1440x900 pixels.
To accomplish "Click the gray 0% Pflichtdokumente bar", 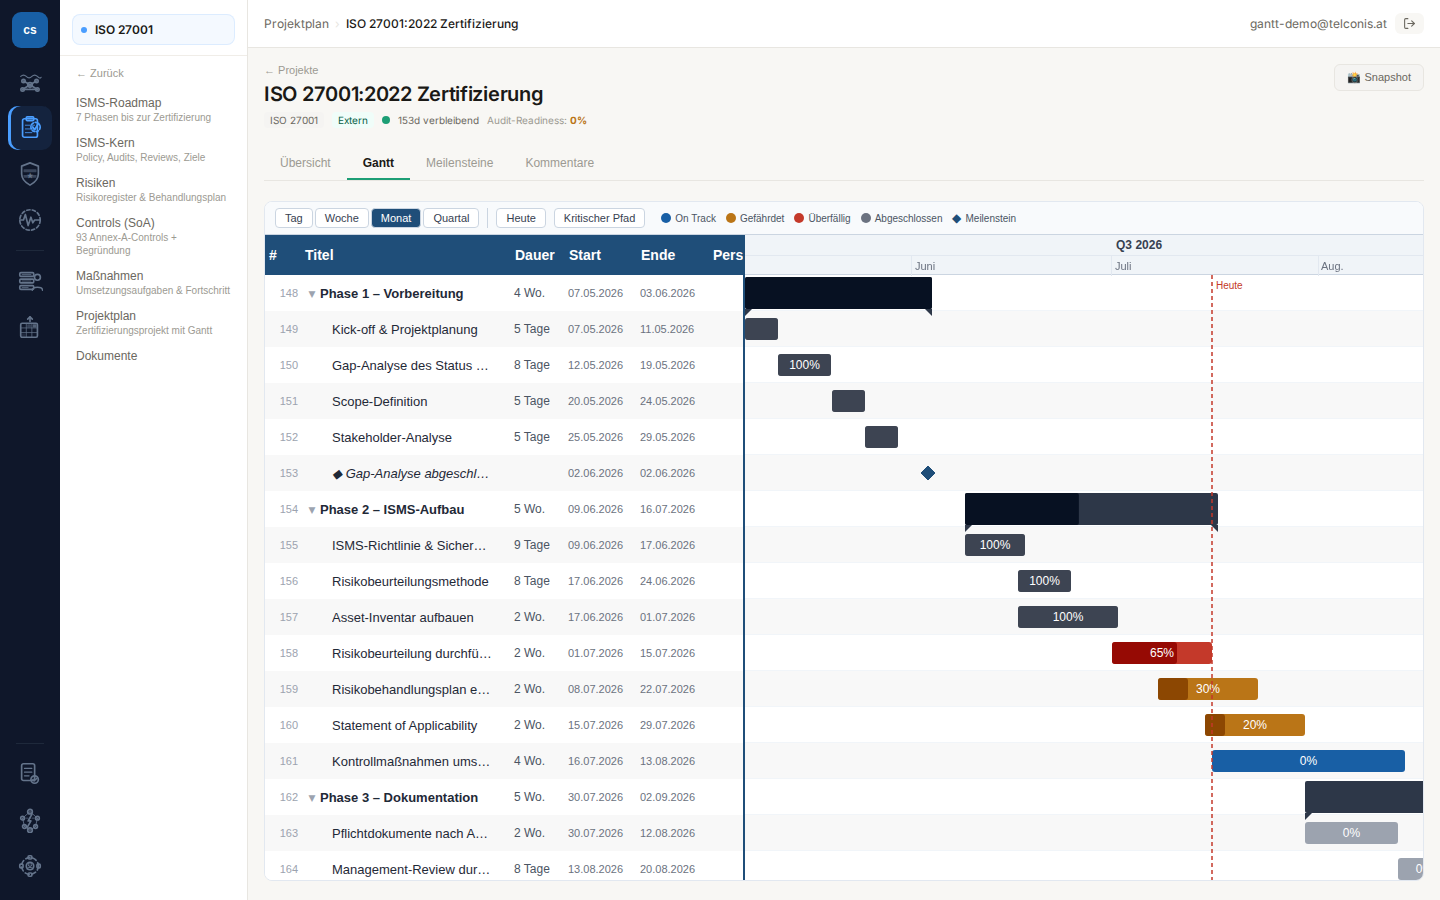I will pyautogui.click(x=1351, y=833).
